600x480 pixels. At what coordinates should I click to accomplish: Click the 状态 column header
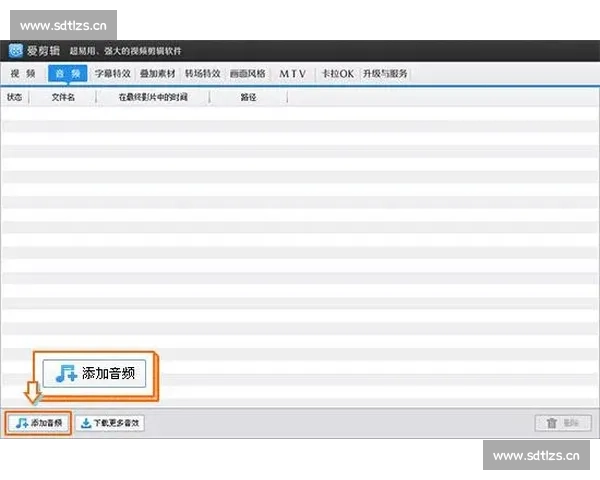15,97
